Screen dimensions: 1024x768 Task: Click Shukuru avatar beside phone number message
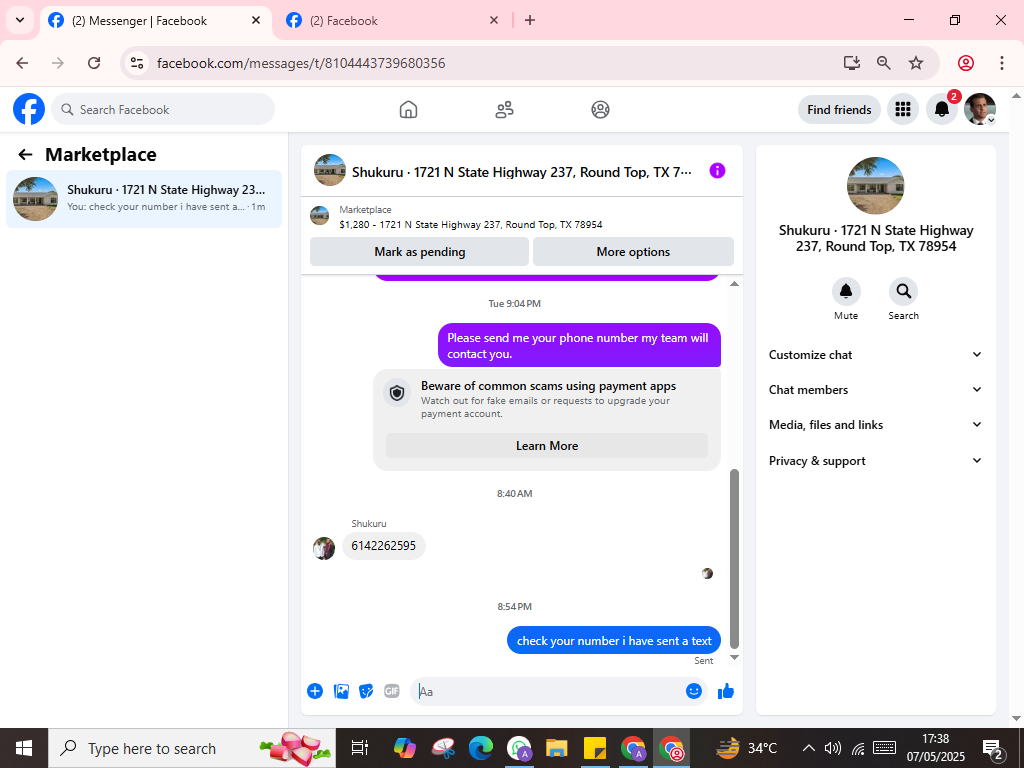coord(324,548)
